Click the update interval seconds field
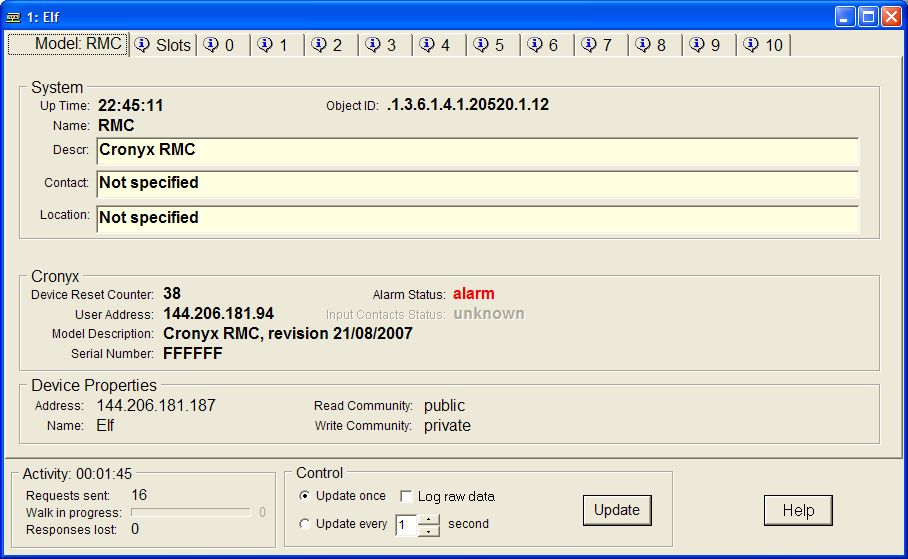 pyautogui.click(x=407, y=525)
